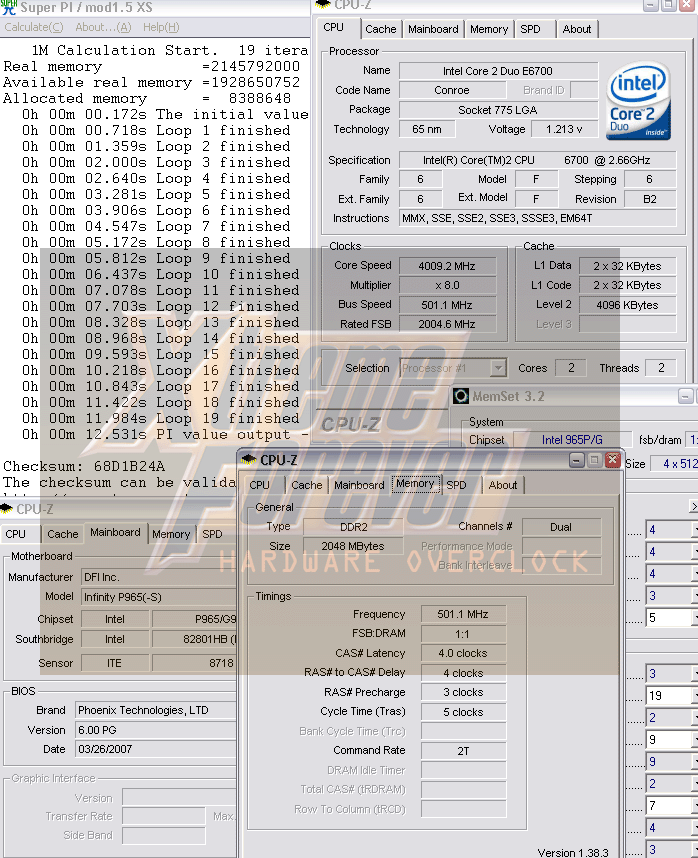Image resolution: width=698 pixels, height=858 pixels.
Task: Click the Multiplier value x 8.0
Action: (x=447, y=285)
